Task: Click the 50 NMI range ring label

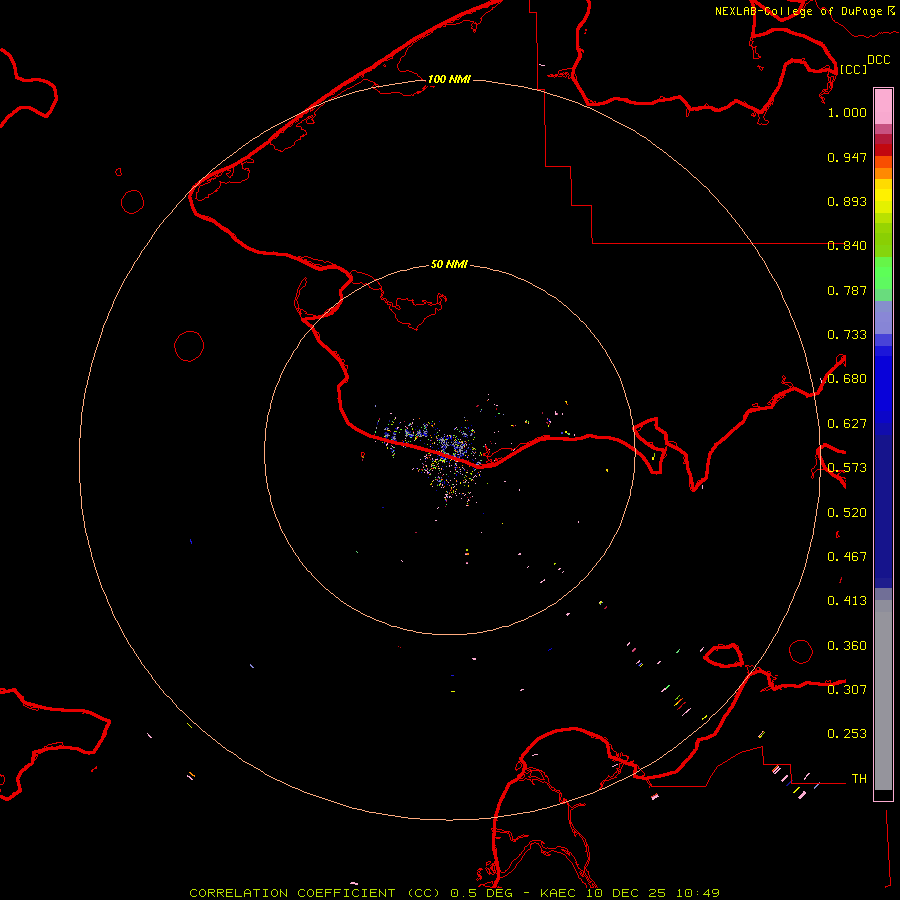Action: click(449, 265)
